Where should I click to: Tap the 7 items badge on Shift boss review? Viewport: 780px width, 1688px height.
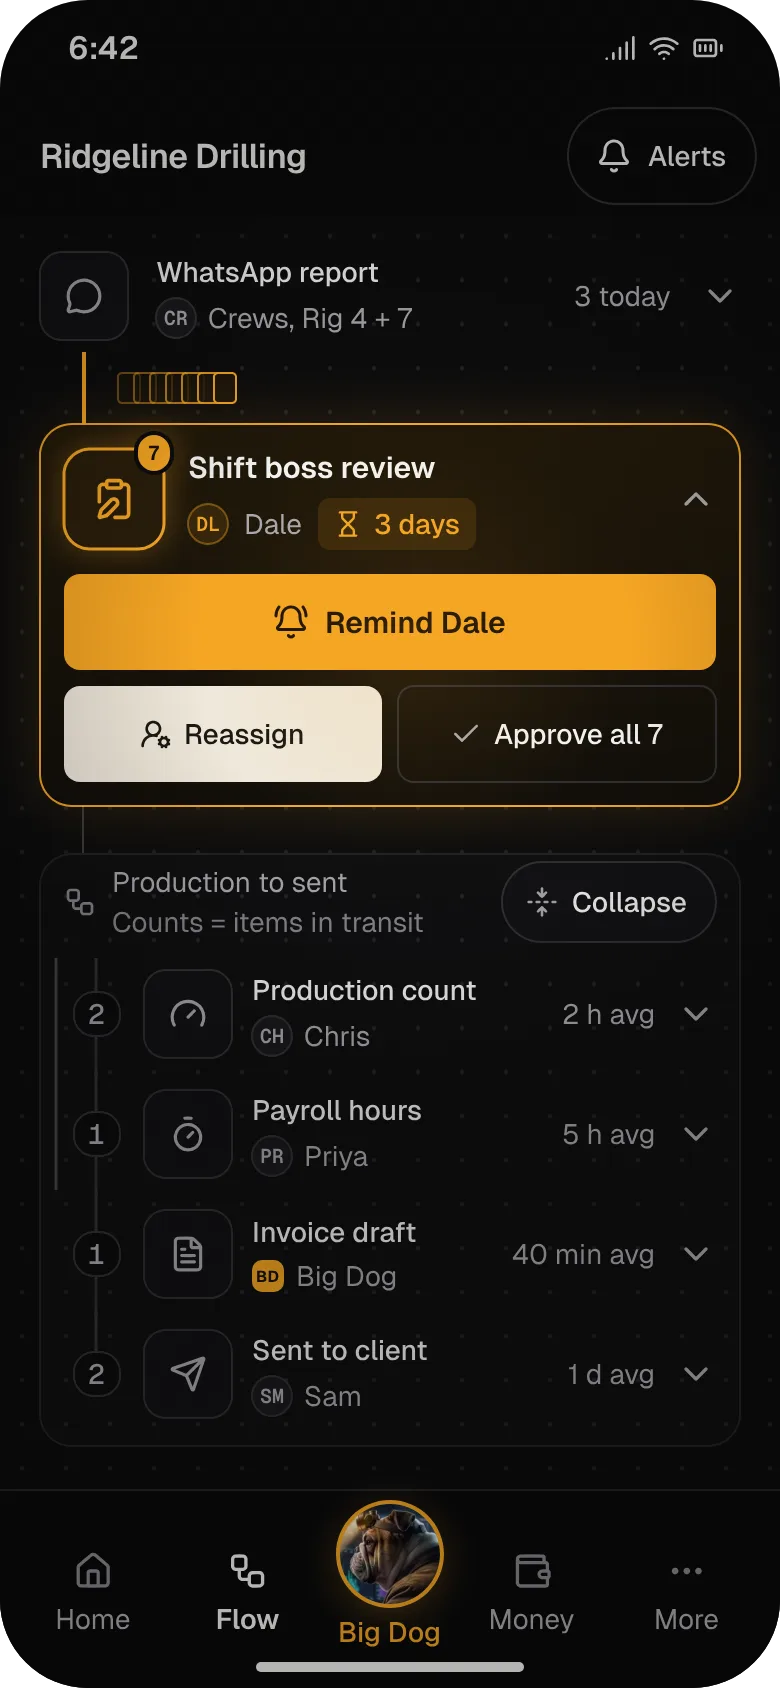pos(153,453)
